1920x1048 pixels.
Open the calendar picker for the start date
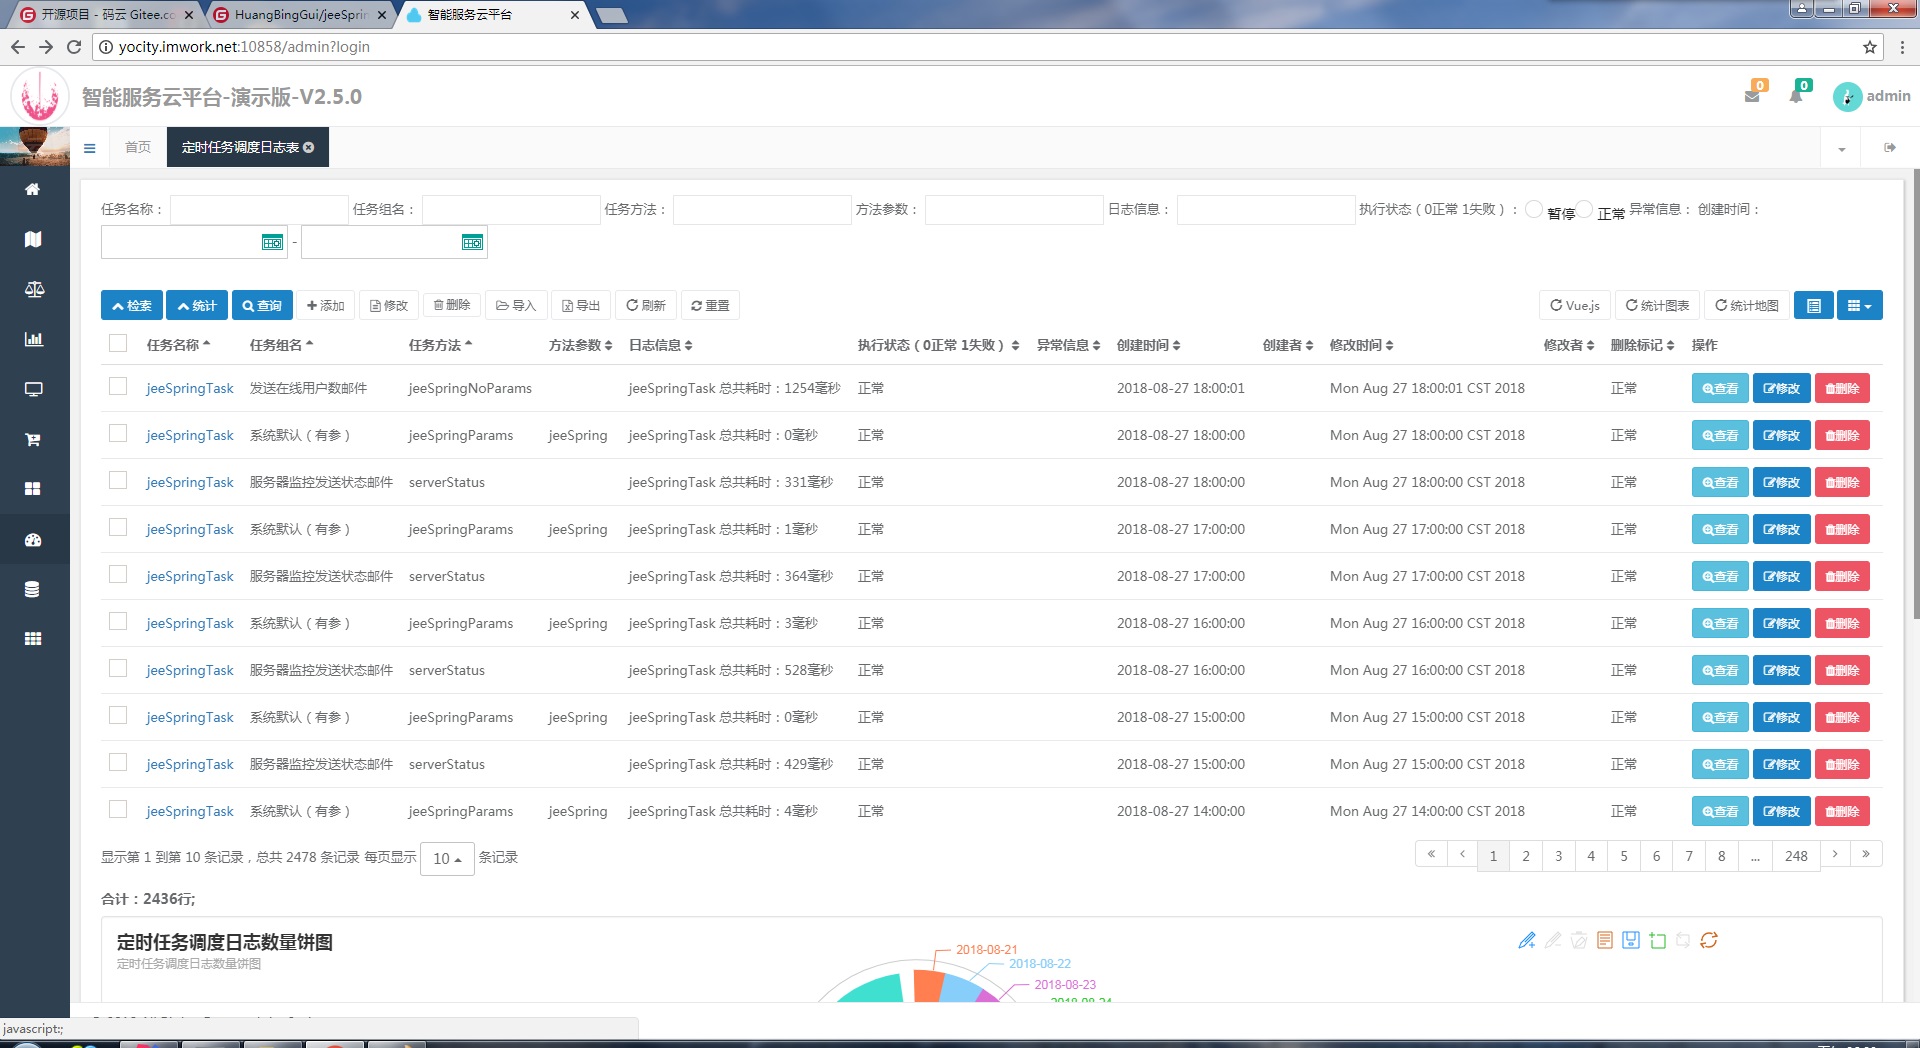[272, 242]
